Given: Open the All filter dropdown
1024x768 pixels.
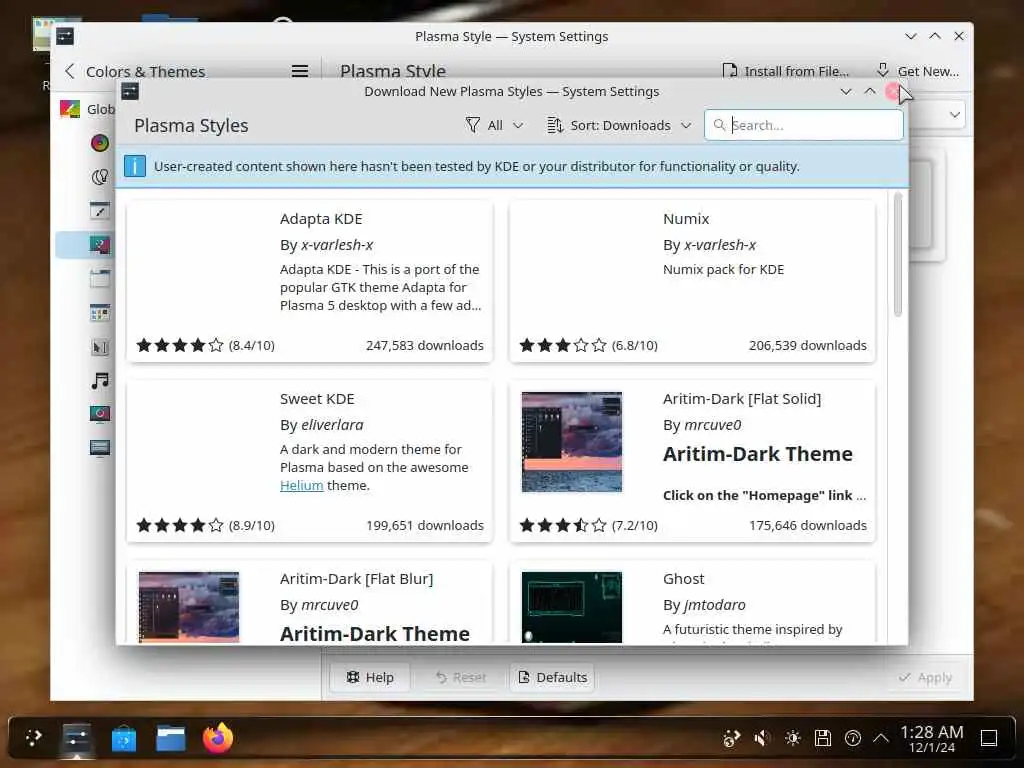Looking at the screenshot, I should click(x=495, y=125).
